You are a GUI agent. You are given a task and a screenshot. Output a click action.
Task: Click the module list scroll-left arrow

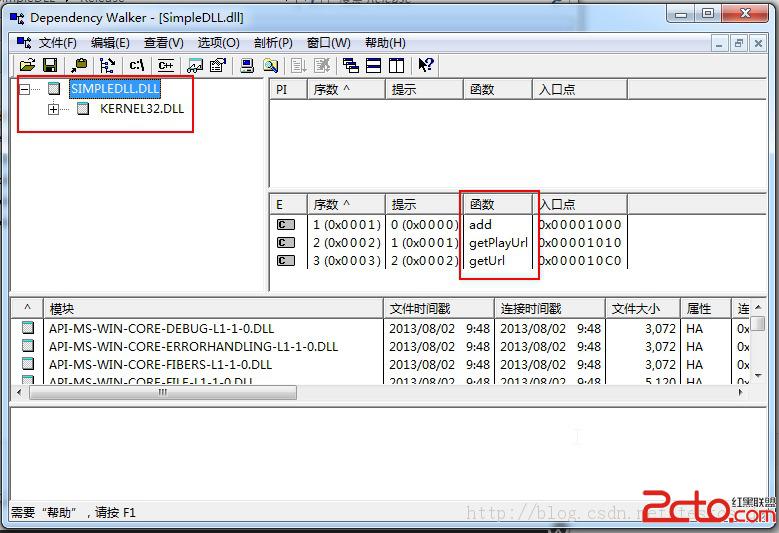point(19,392)
